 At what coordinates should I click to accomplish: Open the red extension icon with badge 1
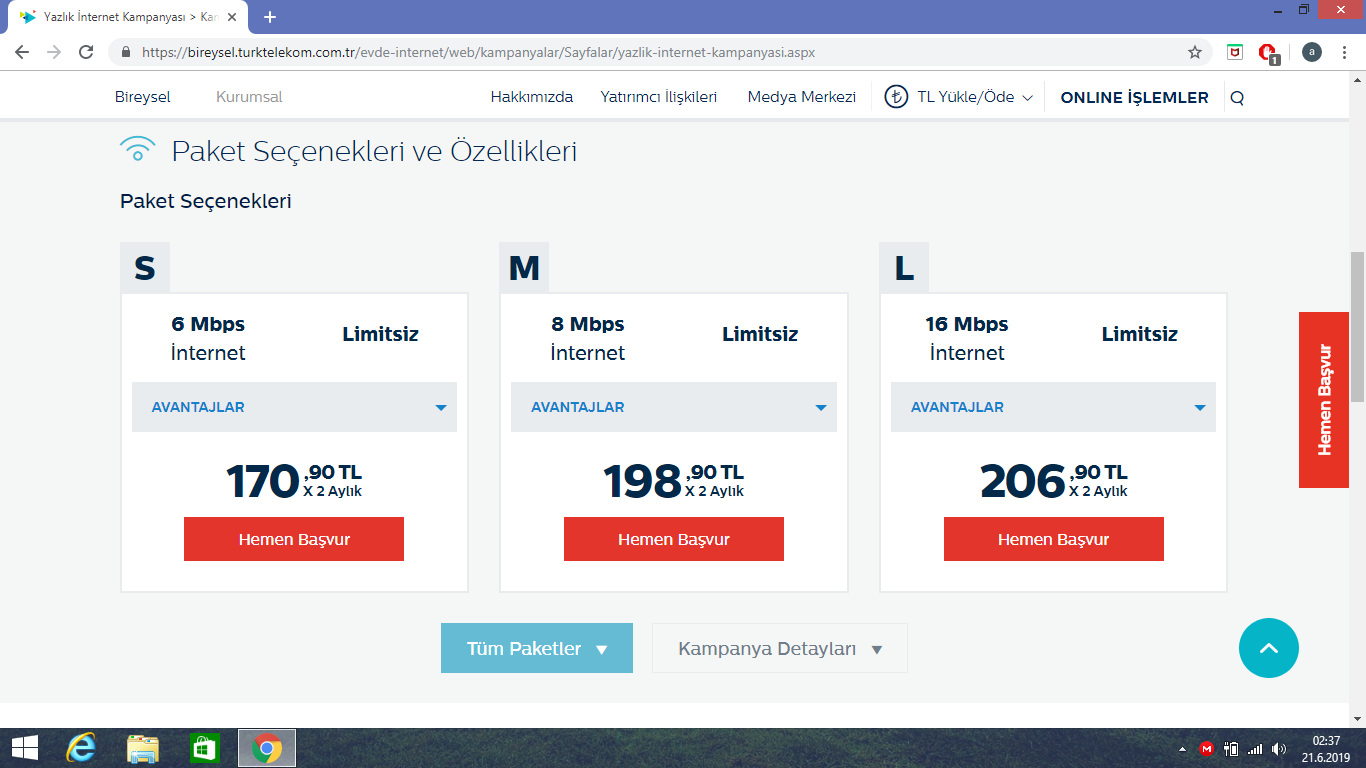pos(1268,53)
